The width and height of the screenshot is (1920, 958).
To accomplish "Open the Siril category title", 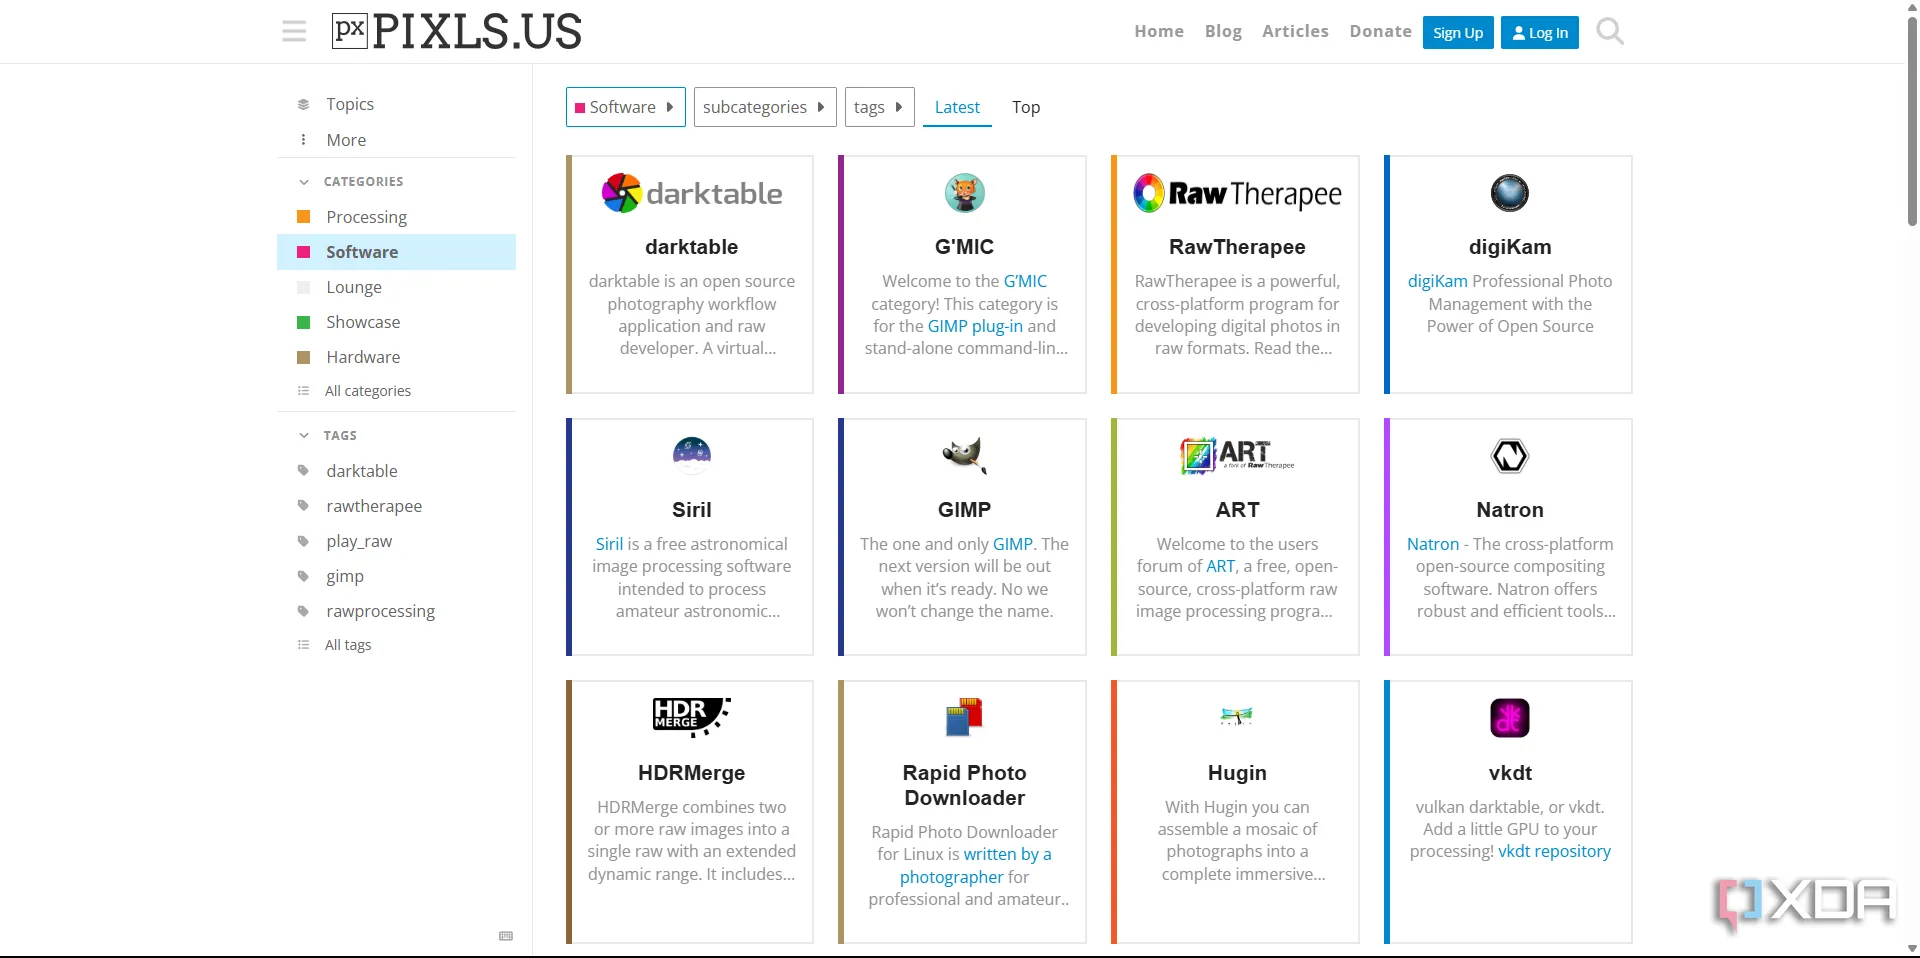I will (x=692, y=510).
